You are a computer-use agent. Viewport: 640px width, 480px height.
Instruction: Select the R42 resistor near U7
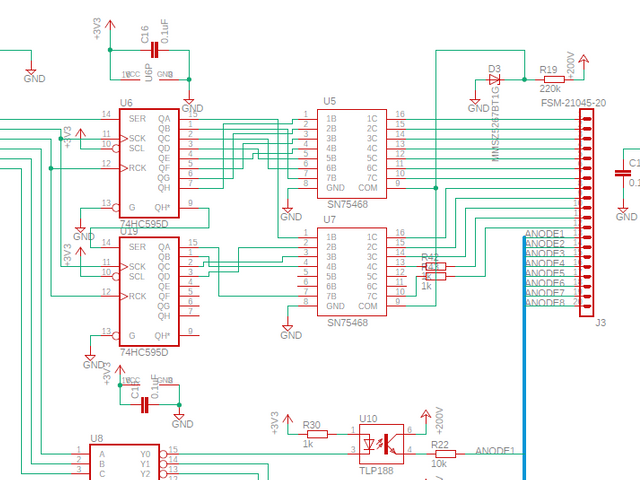pos(436,266)
